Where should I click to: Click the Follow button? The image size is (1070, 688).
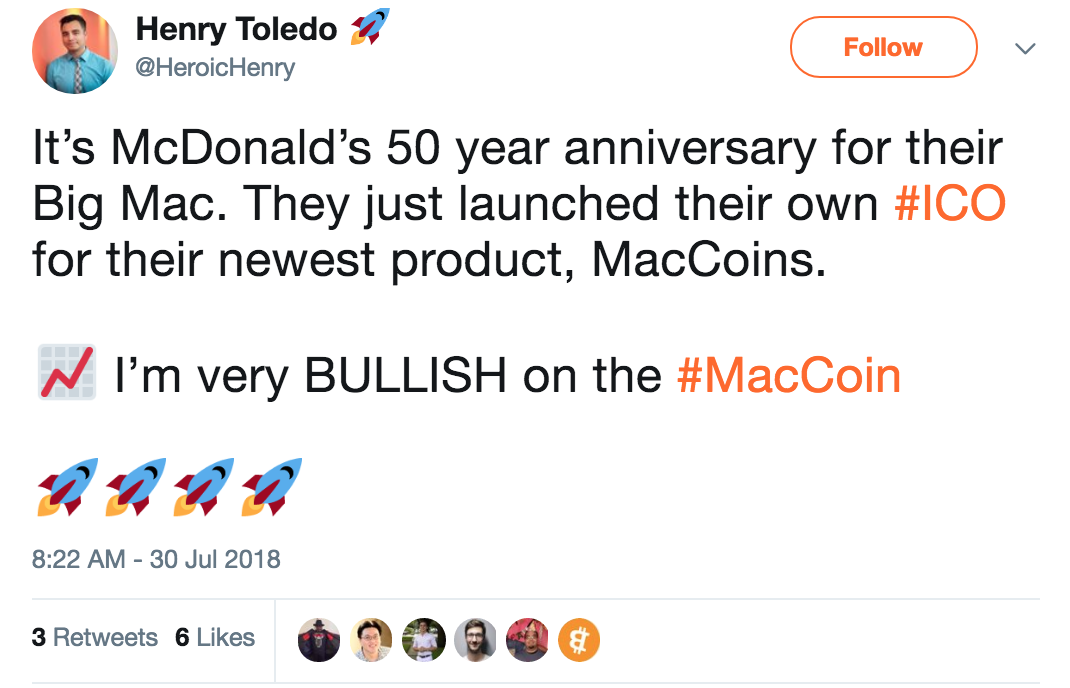click(882, 47)
